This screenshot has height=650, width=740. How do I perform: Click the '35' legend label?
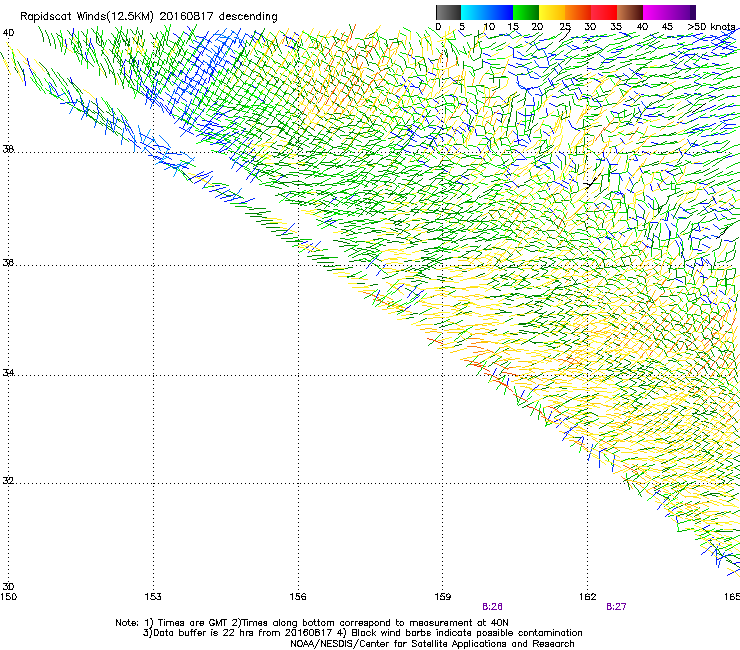point(616,26)
